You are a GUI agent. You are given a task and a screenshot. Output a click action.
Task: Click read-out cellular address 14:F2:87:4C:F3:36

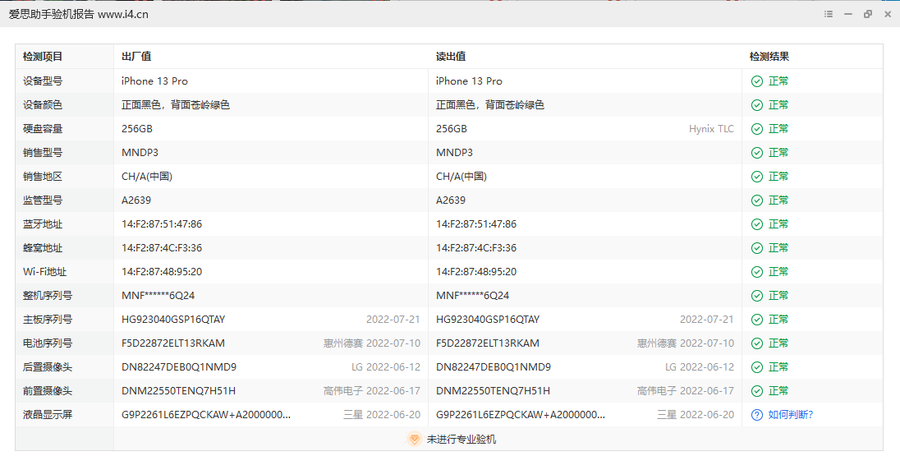[476, 248]
